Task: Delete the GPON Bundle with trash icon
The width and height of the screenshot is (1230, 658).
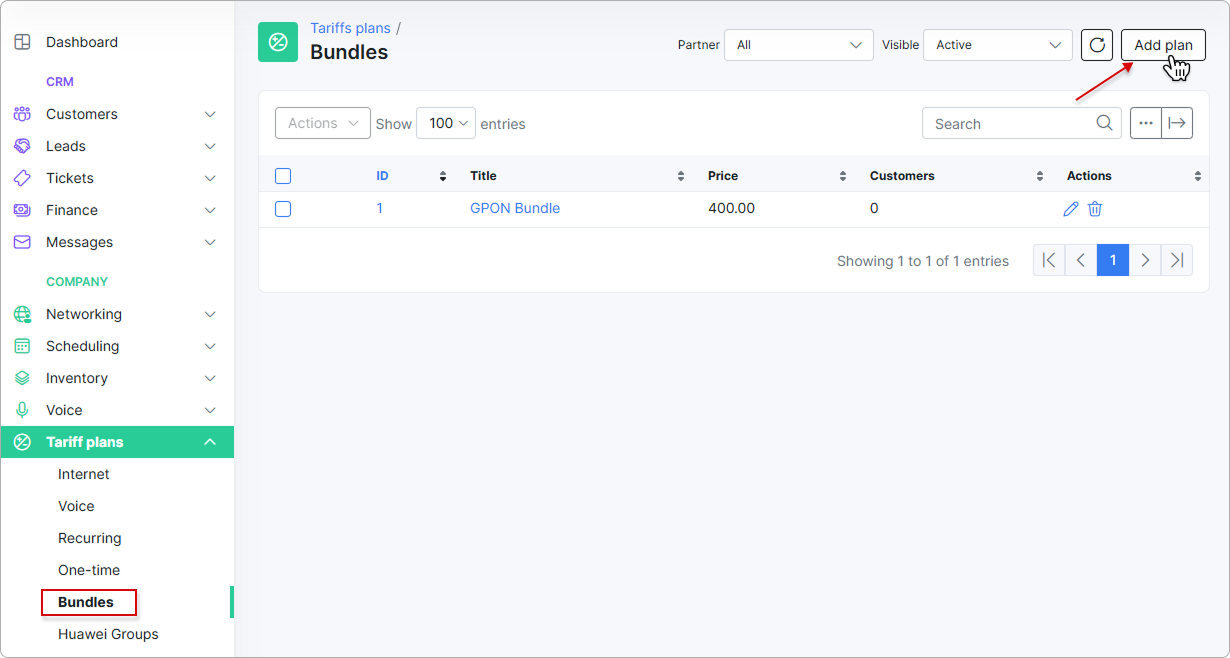Action: coord(1095,209)
